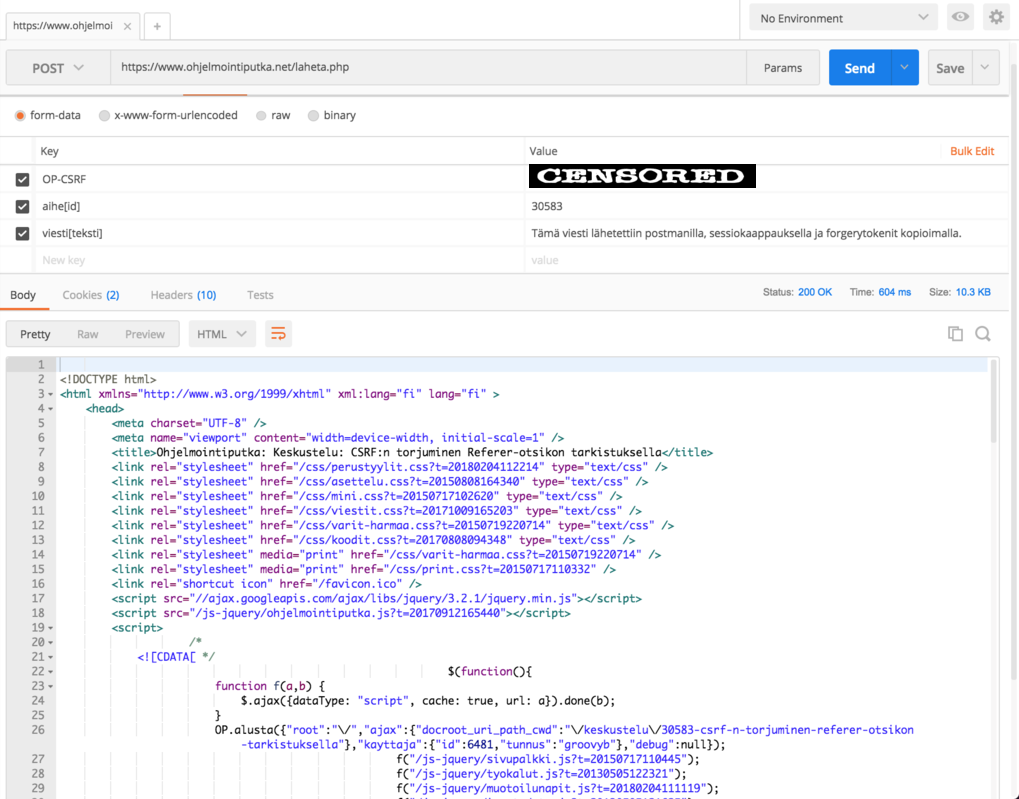
Task: Open a new request tab with plus
Action: tap(157, 26)
